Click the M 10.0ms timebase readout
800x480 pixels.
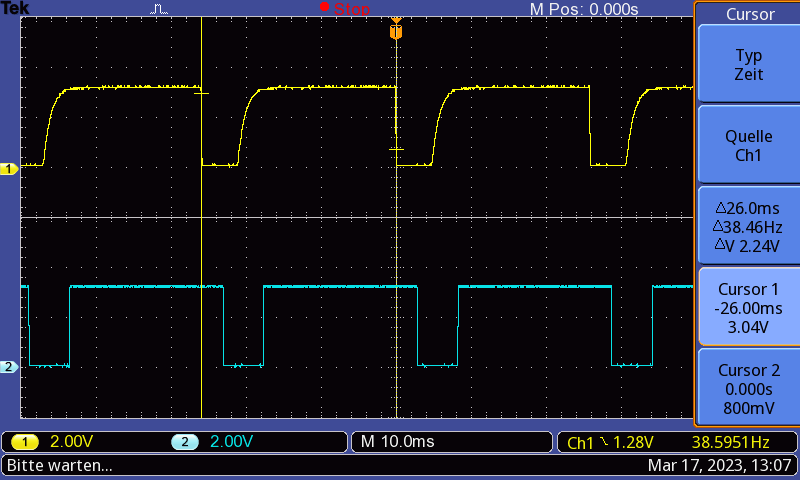[397, 442]
